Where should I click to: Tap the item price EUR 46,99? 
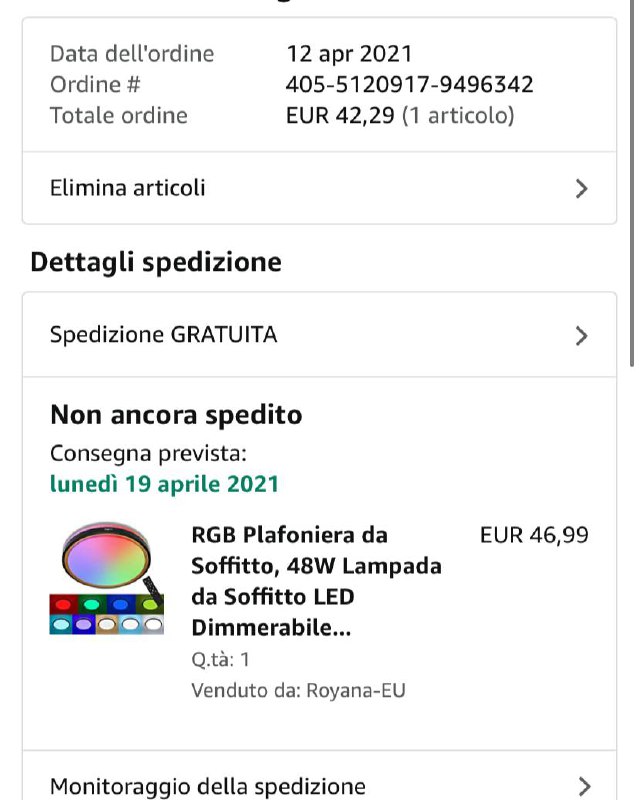point(534,535)
